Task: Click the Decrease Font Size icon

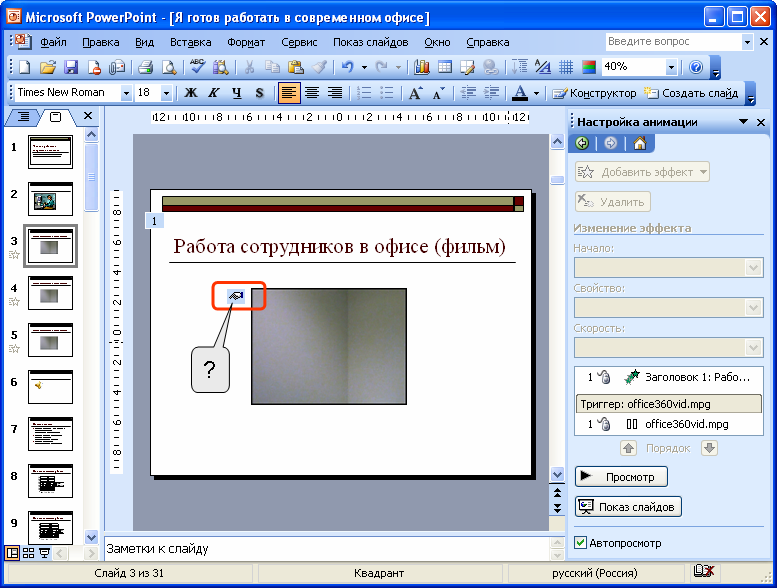Action: [439, 93]
